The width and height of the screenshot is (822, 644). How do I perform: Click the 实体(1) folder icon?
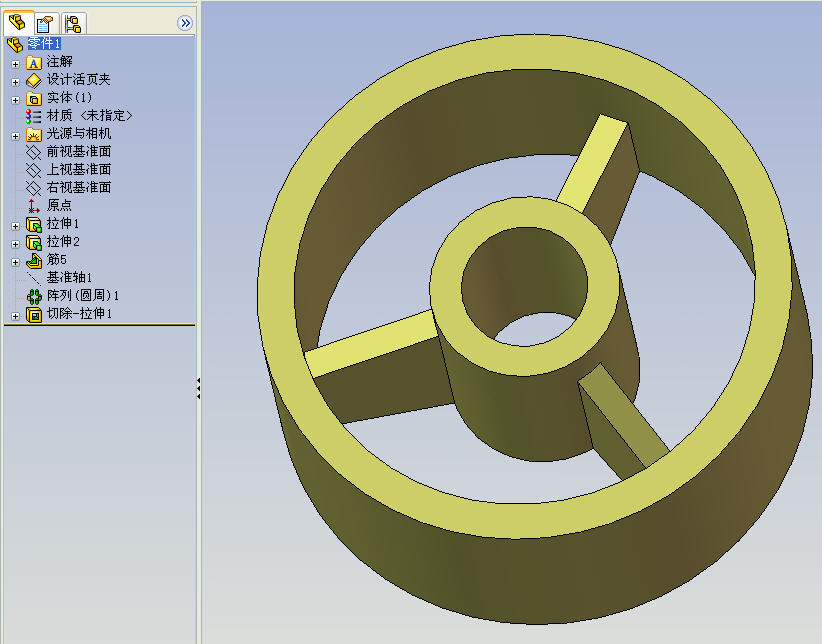click(34, 99)
